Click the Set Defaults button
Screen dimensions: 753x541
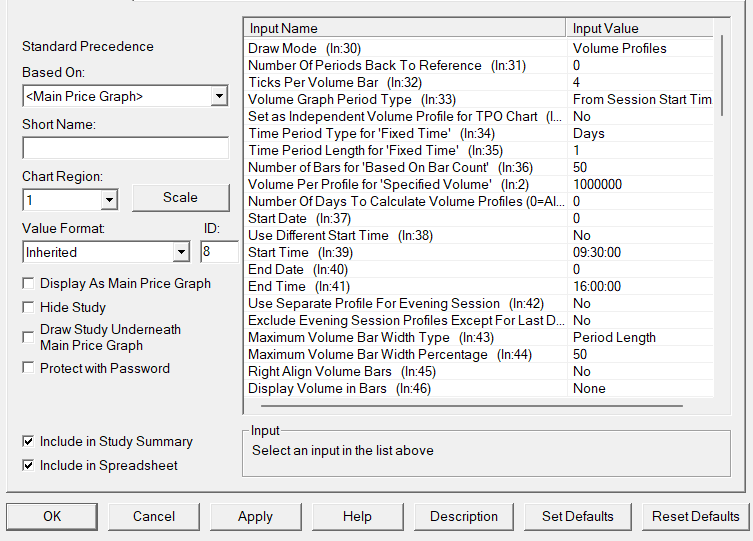click(578, 516)
